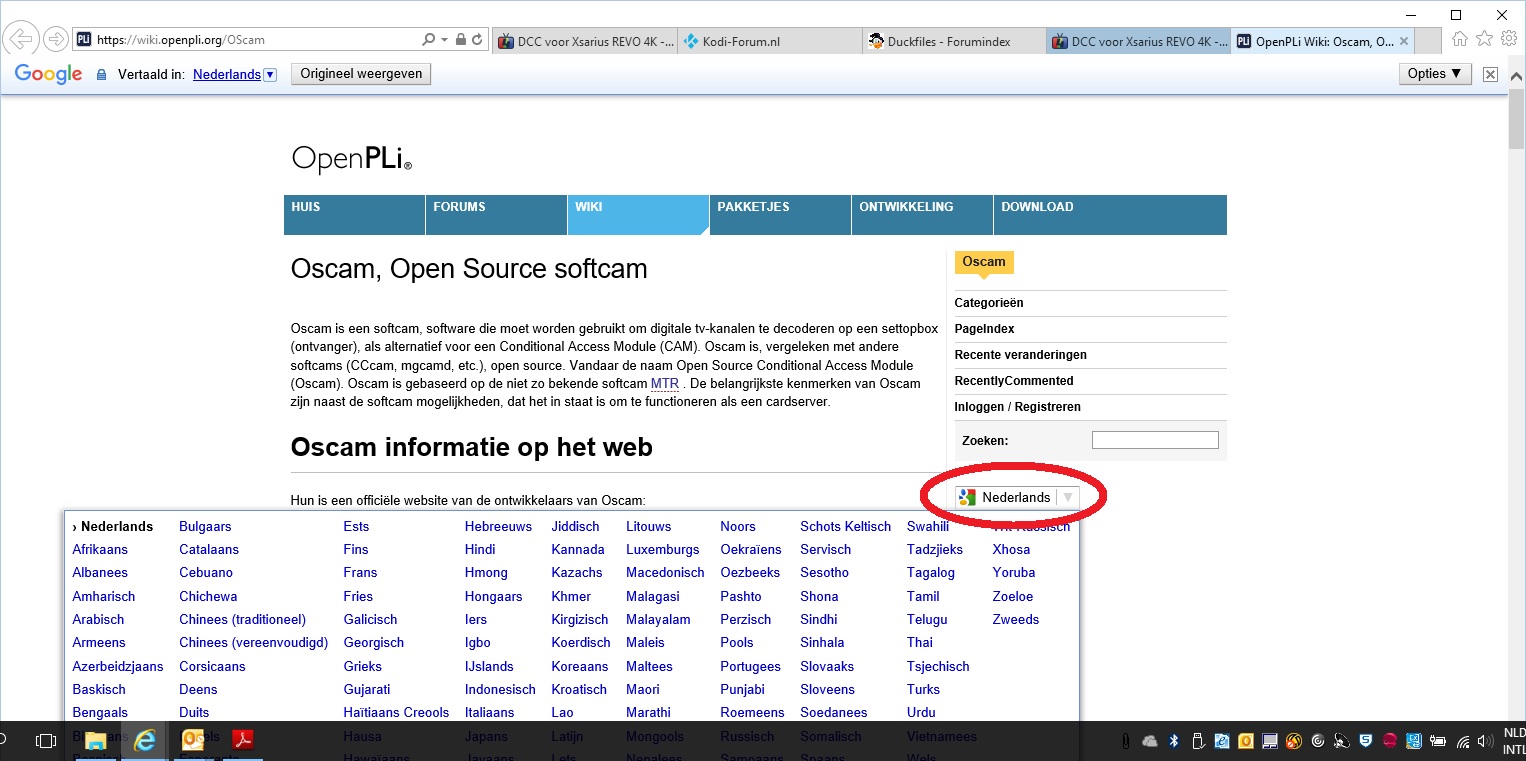Pick Chinees (vereenvoudigd) language option

(254, 643)
